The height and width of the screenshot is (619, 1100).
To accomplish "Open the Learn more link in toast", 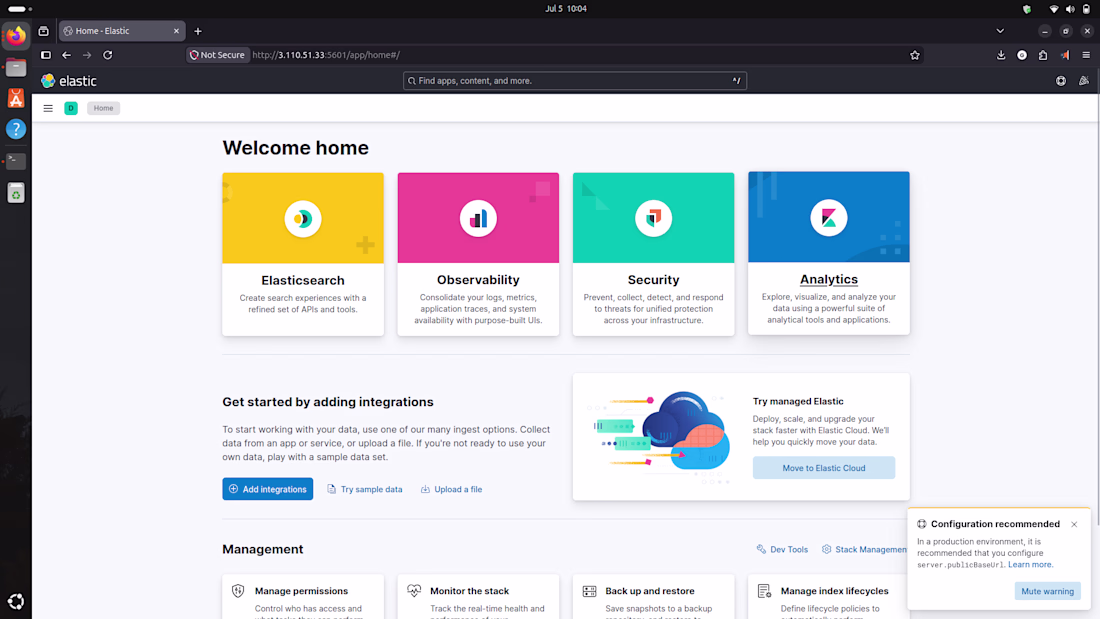I will click(x=1030, y=564).
